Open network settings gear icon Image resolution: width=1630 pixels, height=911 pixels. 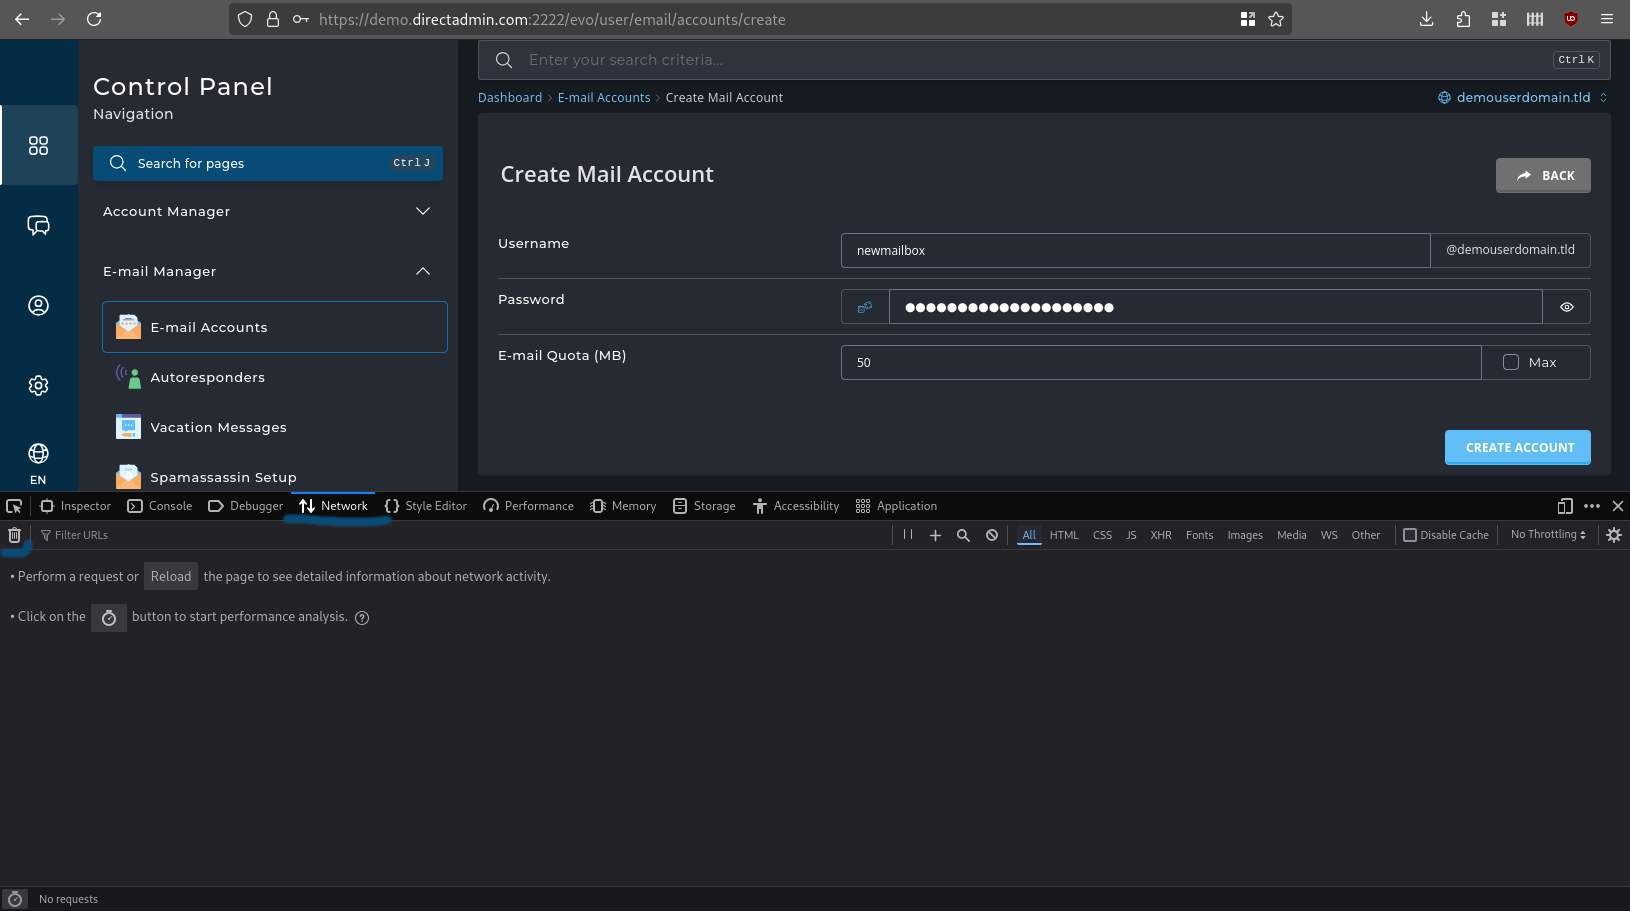tap(1613, 535)
